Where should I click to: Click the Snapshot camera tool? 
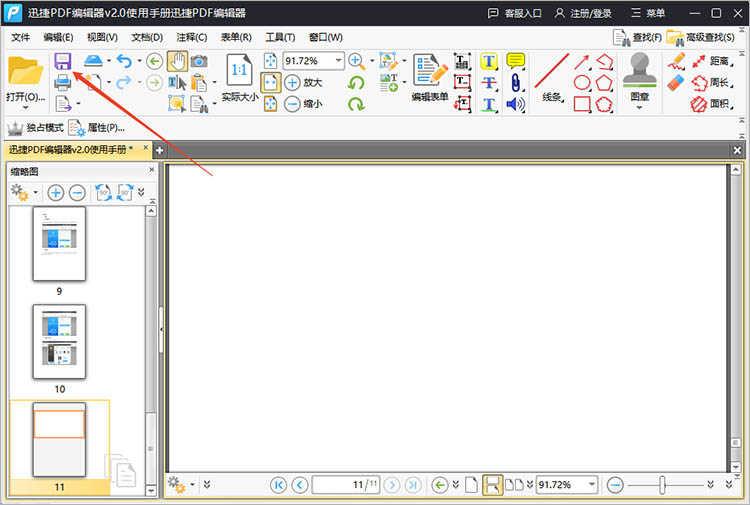pos(199,61)
